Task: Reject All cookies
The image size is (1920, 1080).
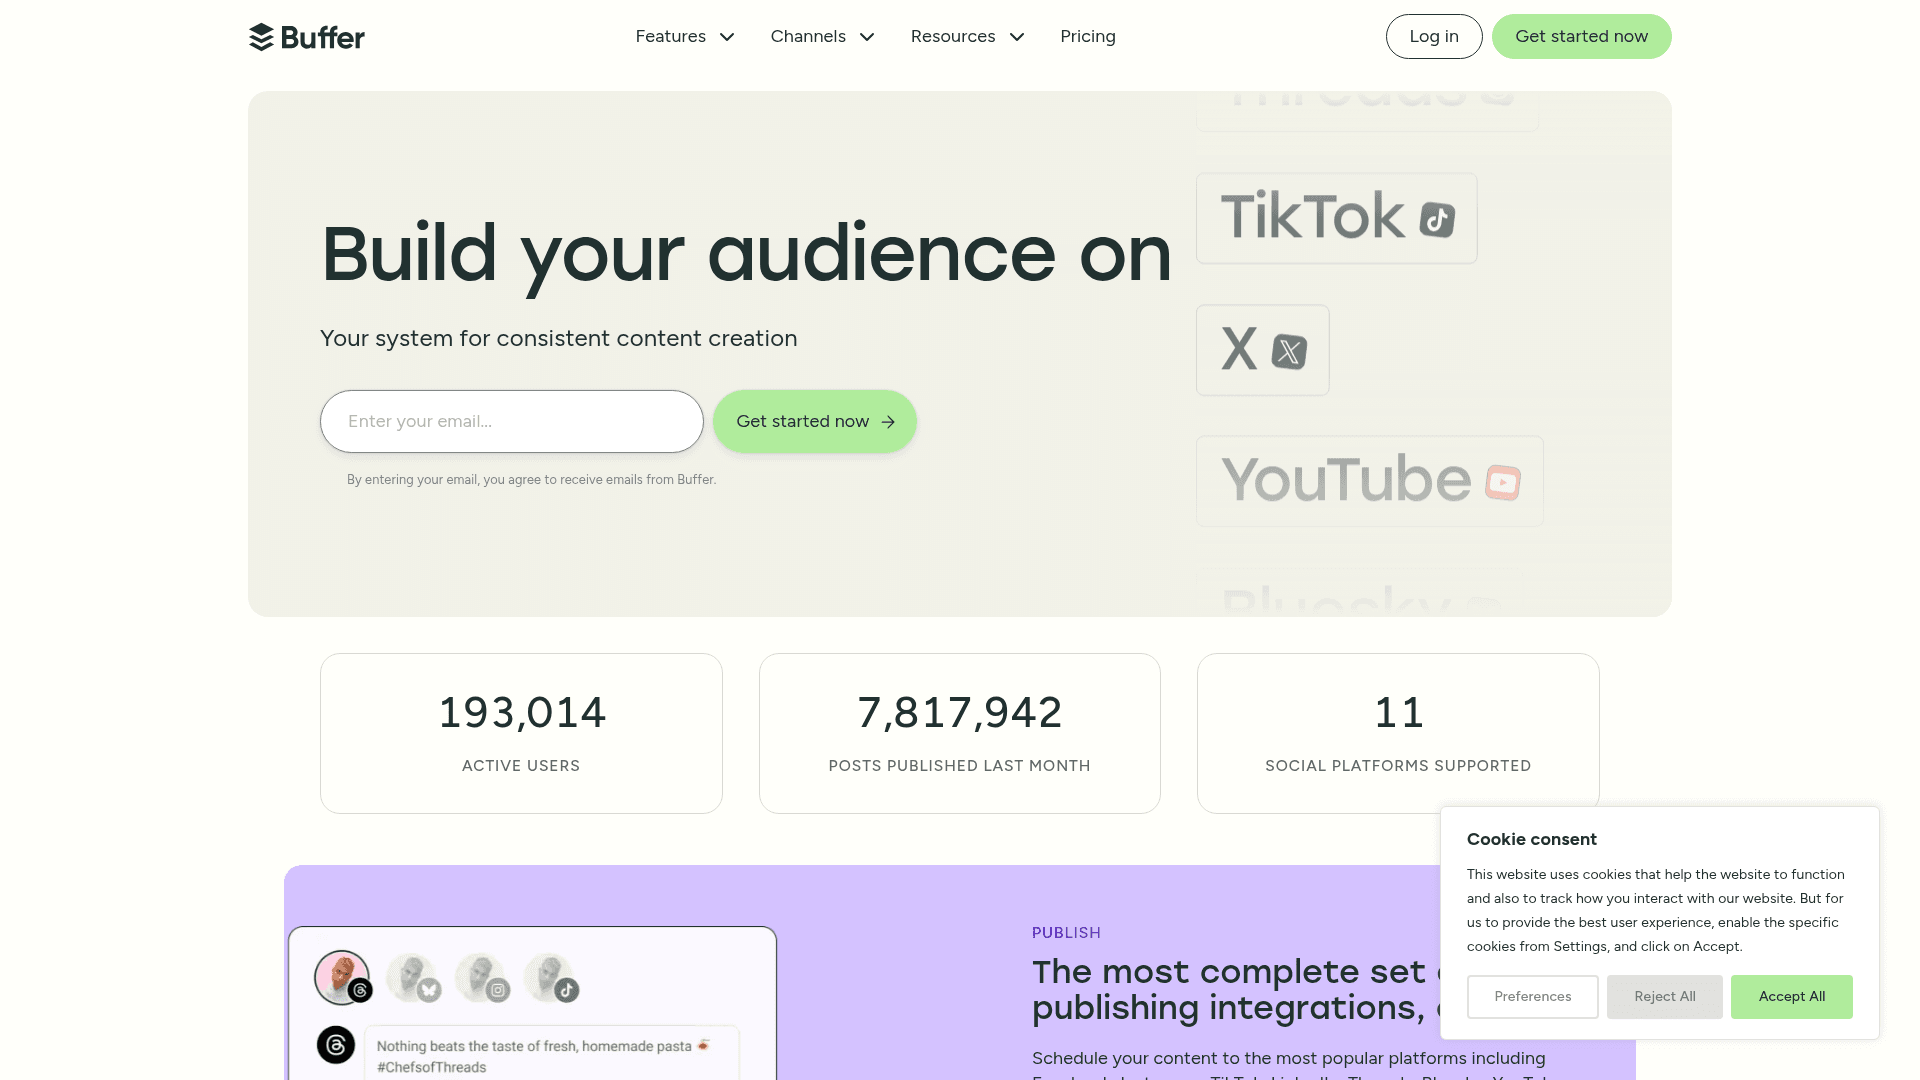Action: point(1664,997)
